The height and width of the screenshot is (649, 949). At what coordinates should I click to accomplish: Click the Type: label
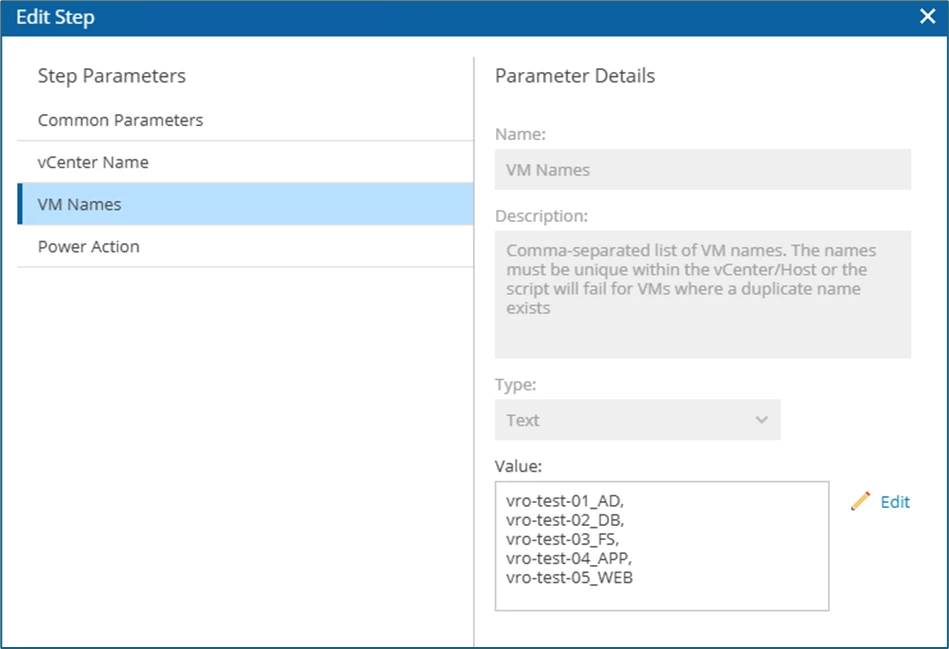517,385
